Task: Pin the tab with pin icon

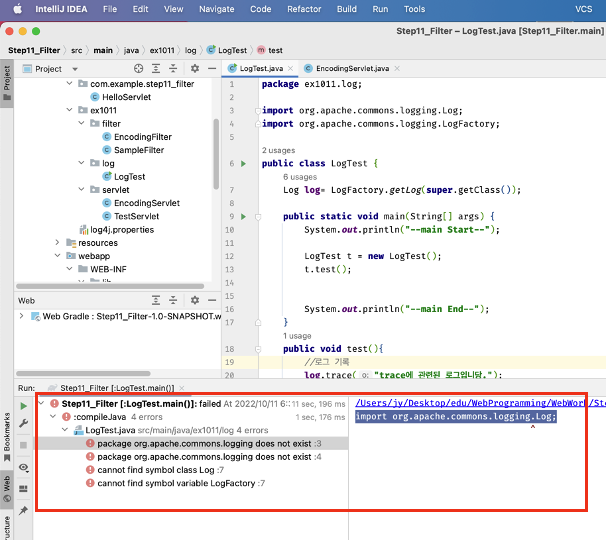Action: (x=24, y=511)
